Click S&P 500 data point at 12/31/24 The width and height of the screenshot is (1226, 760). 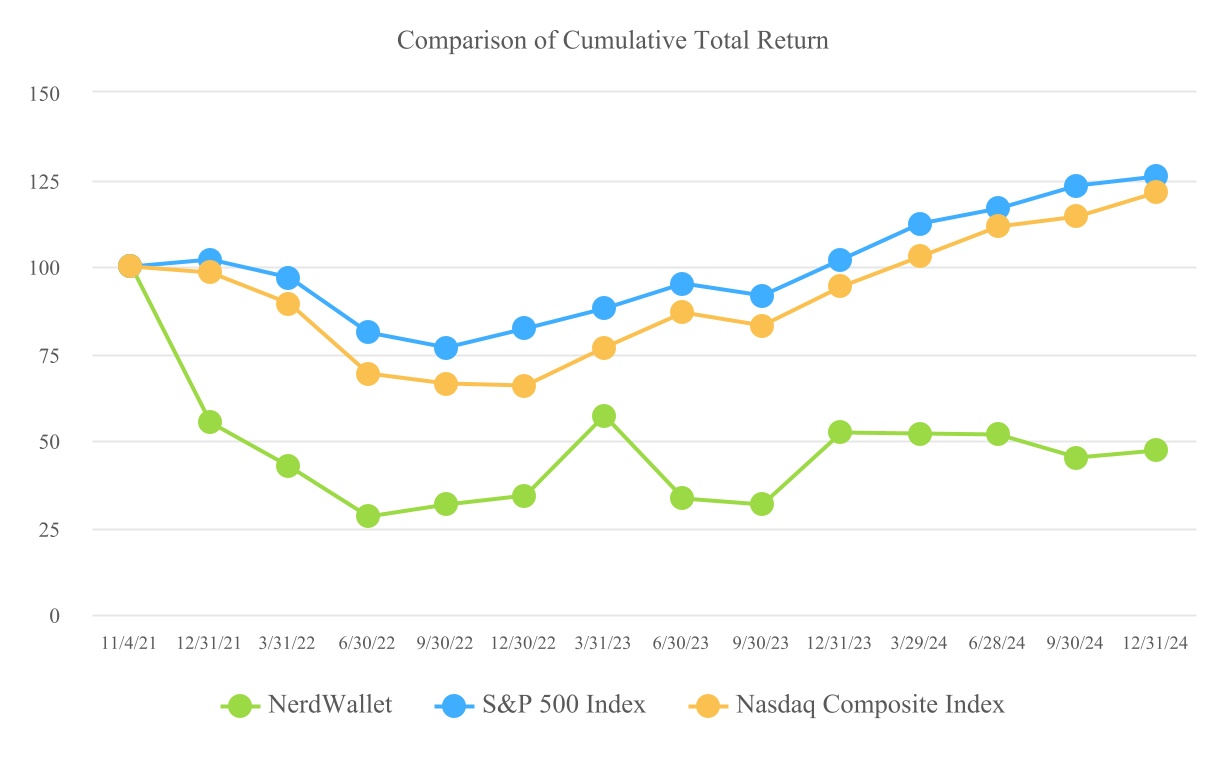point(1155,176)
